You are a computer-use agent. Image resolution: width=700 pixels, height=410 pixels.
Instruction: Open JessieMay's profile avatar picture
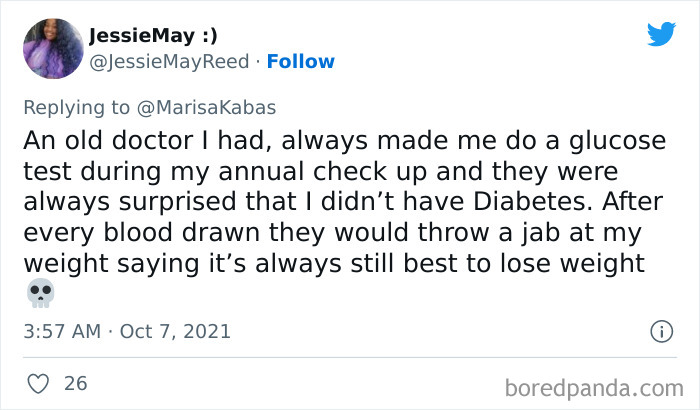[51, 48]
